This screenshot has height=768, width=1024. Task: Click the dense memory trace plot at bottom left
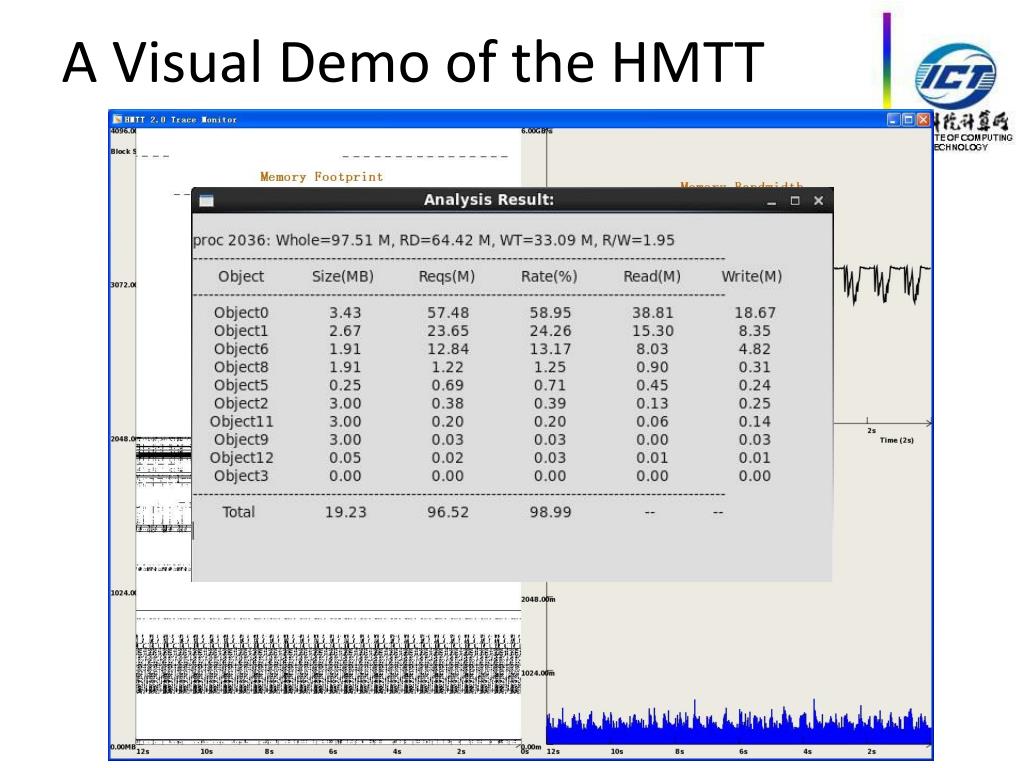[328, 662]
